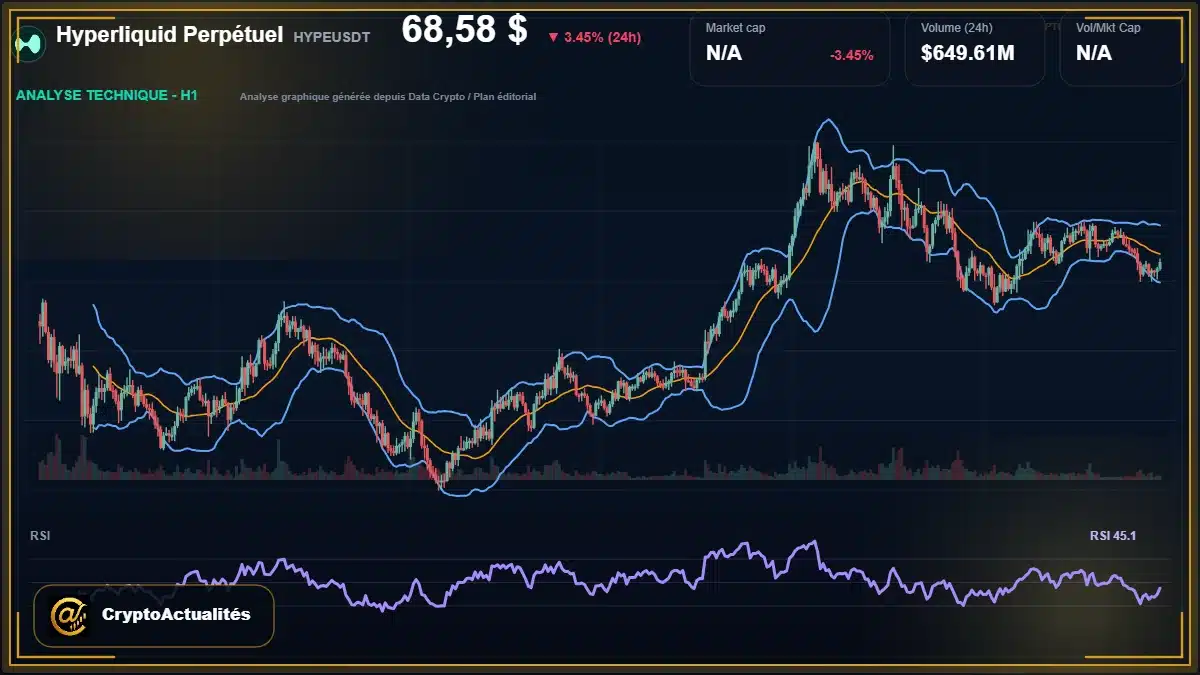
Task: Click the N/A value under Vol/Mkt Cap
Action: (x=1094, y=54)
